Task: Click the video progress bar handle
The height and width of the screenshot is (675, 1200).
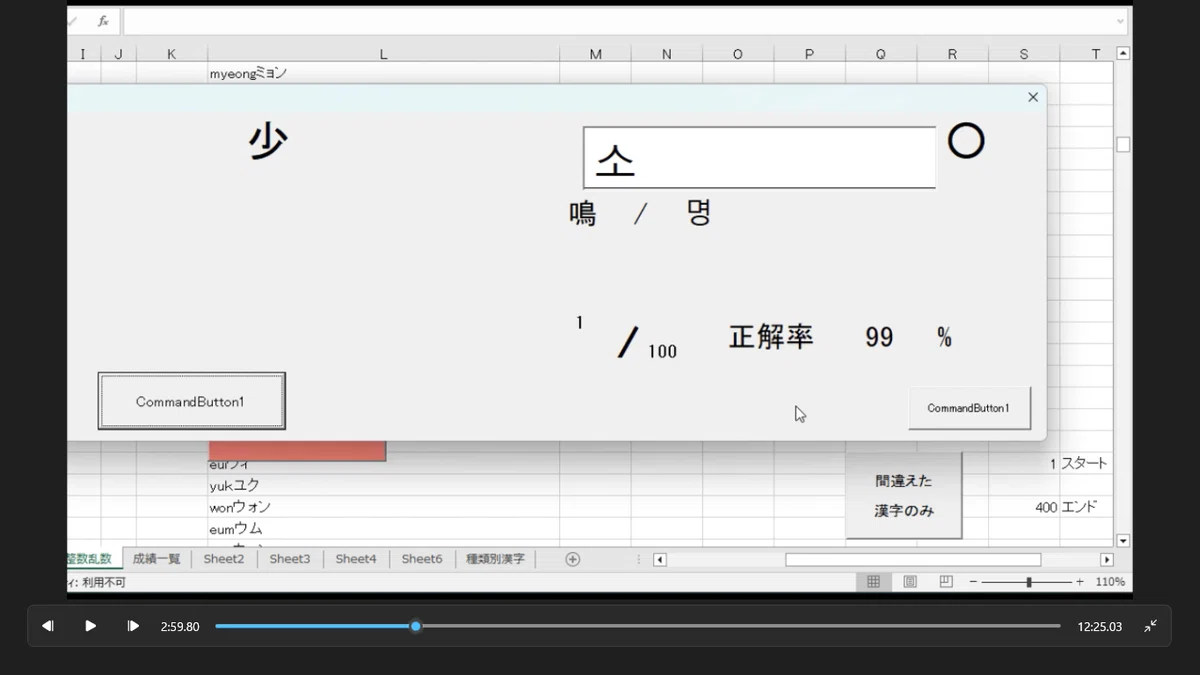Action: (x=416, y=626)
